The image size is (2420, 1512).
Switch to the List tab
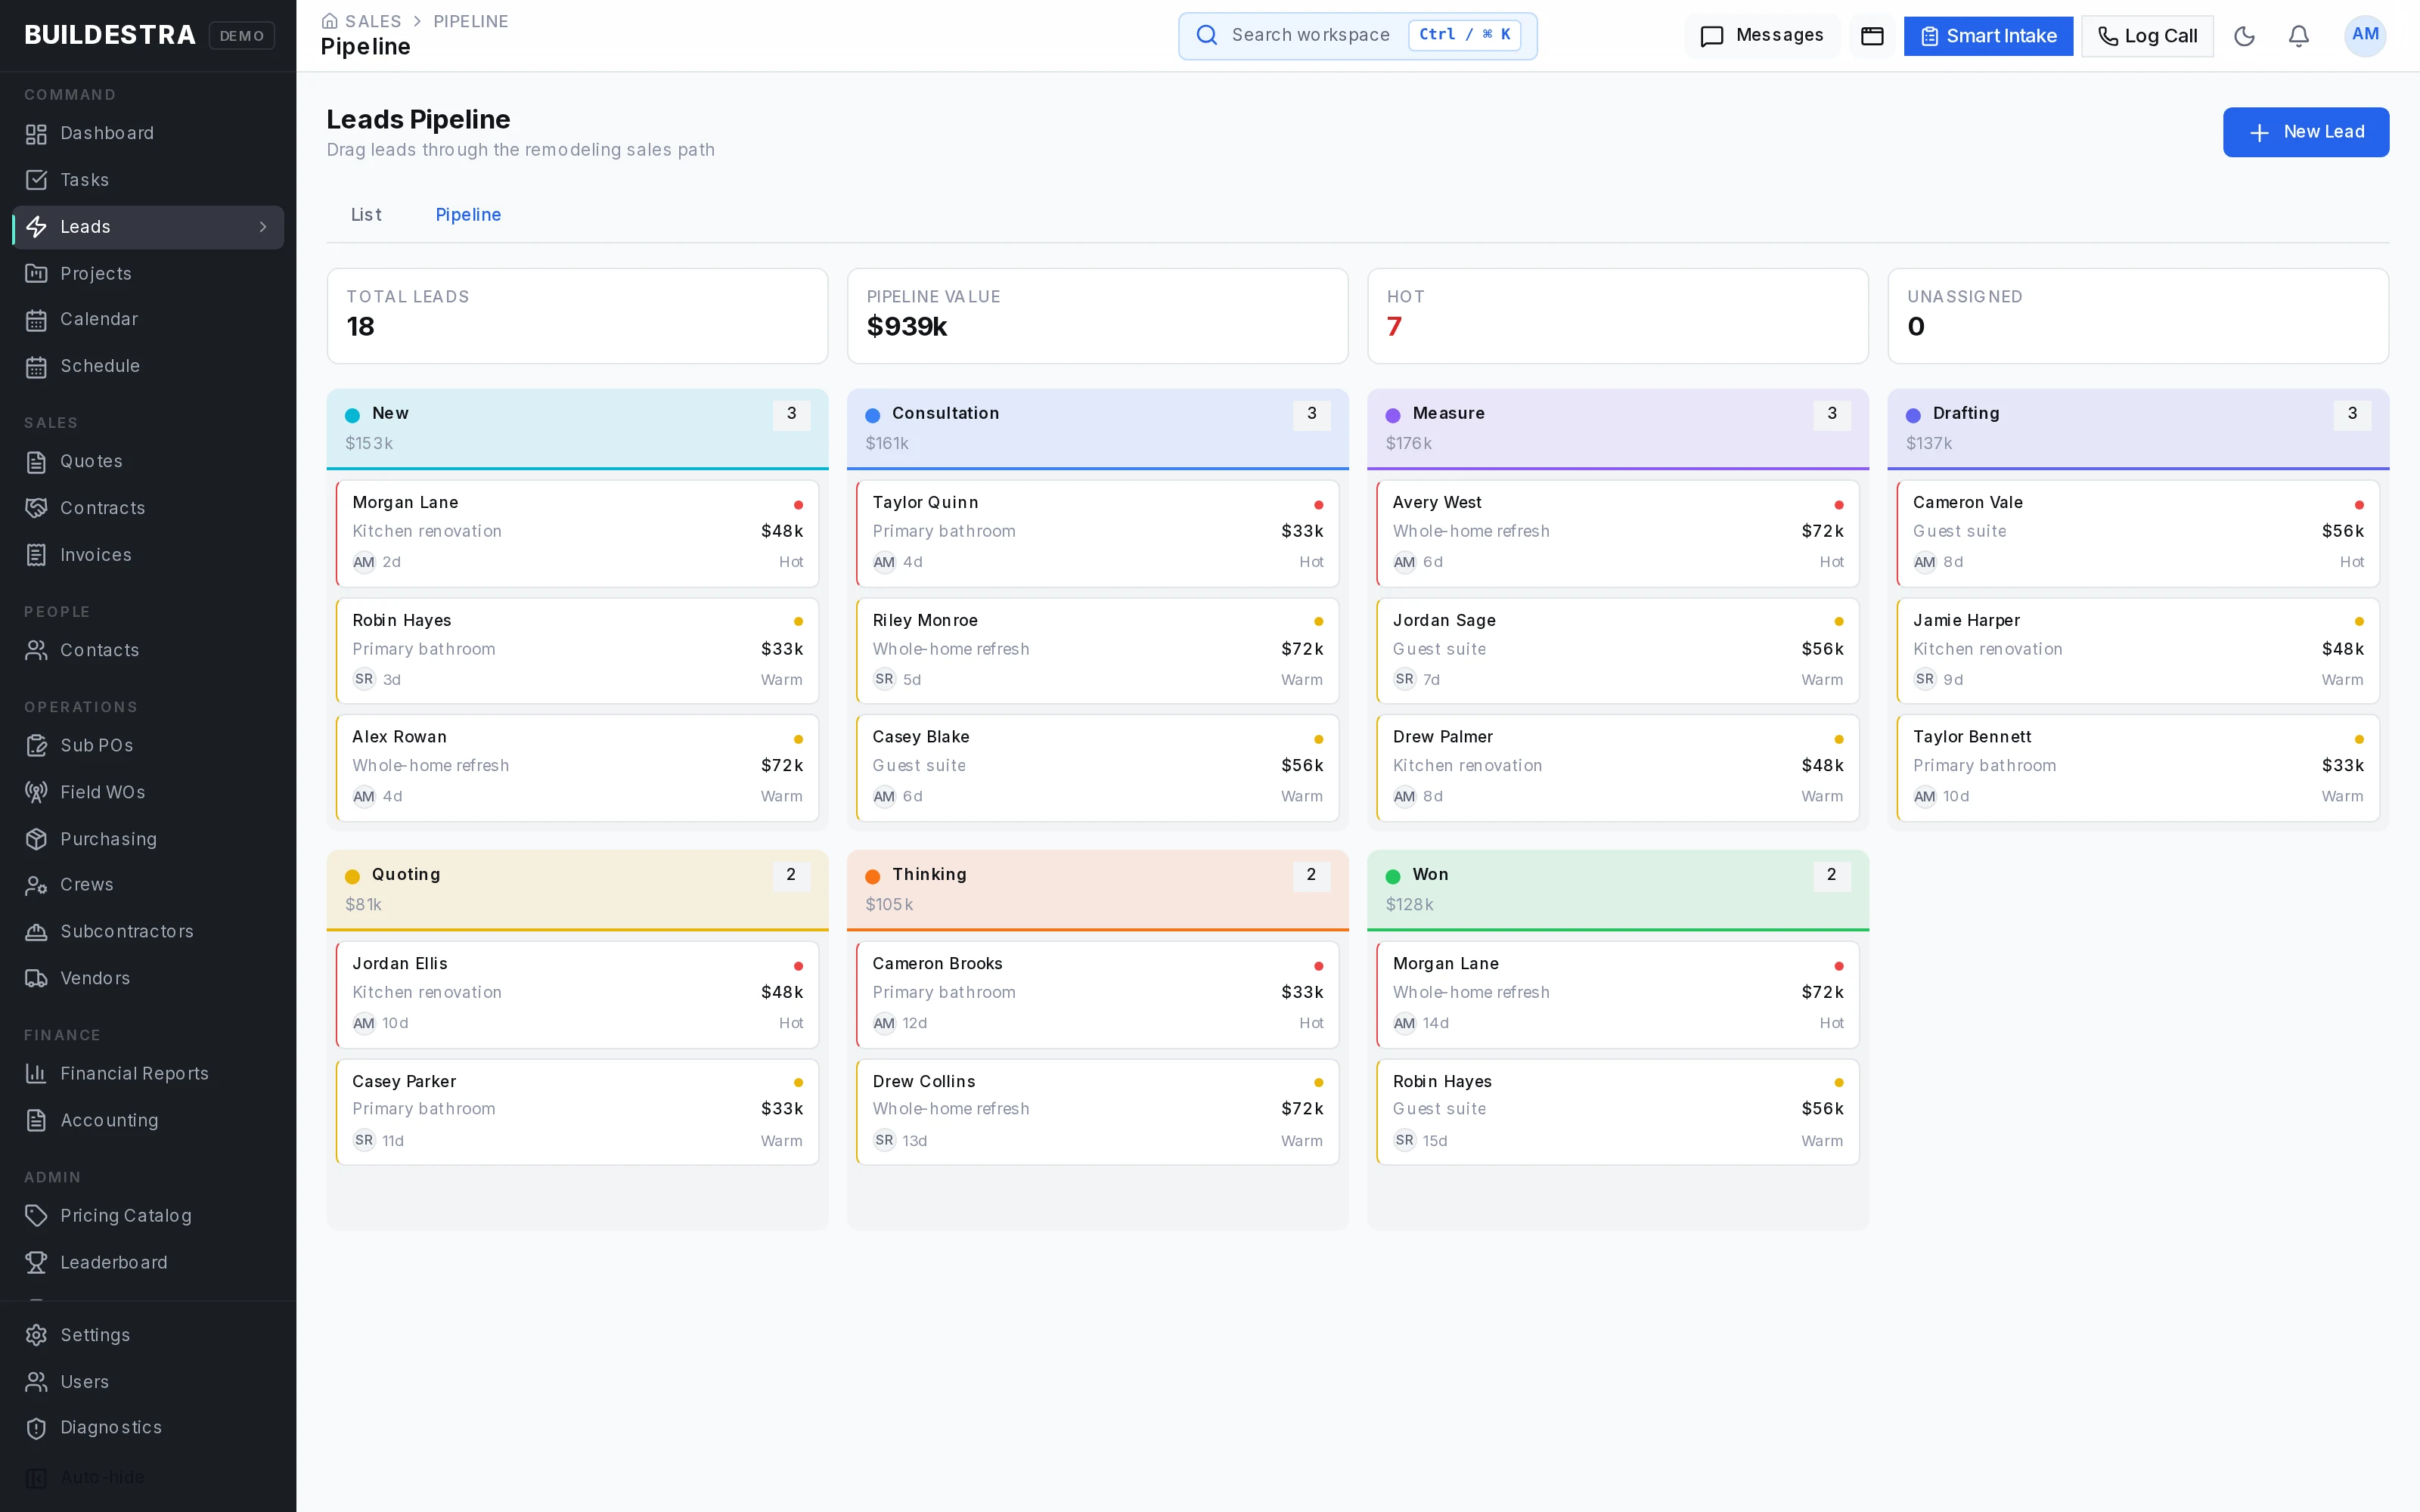point(366,215)
